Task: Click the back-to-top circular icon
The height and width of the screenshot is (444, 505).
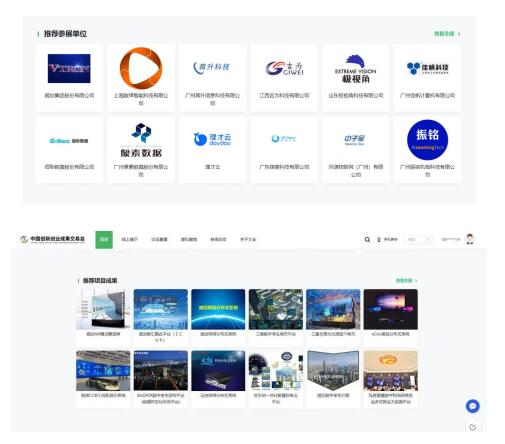Action: pos(472,427)
